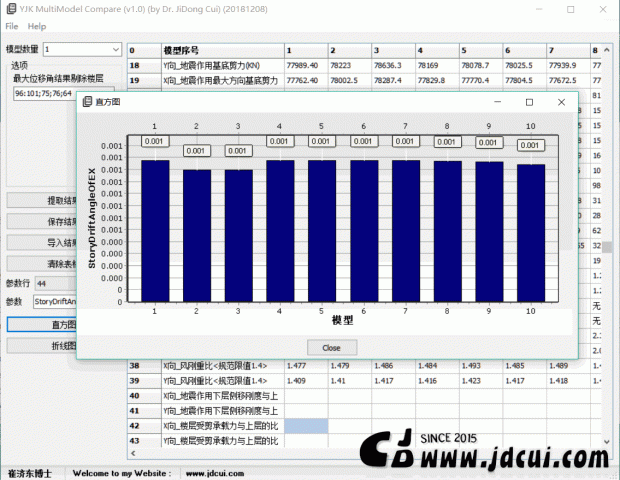Click the 模型序号 column header
This screenshot has height=480, width=620.
[220, 49]
